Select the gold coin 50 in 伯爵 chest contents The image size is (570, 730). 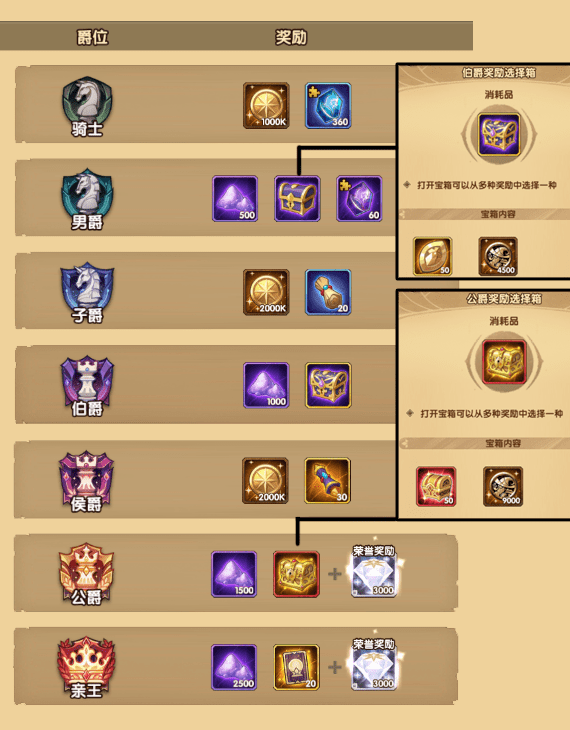point(433,256)
